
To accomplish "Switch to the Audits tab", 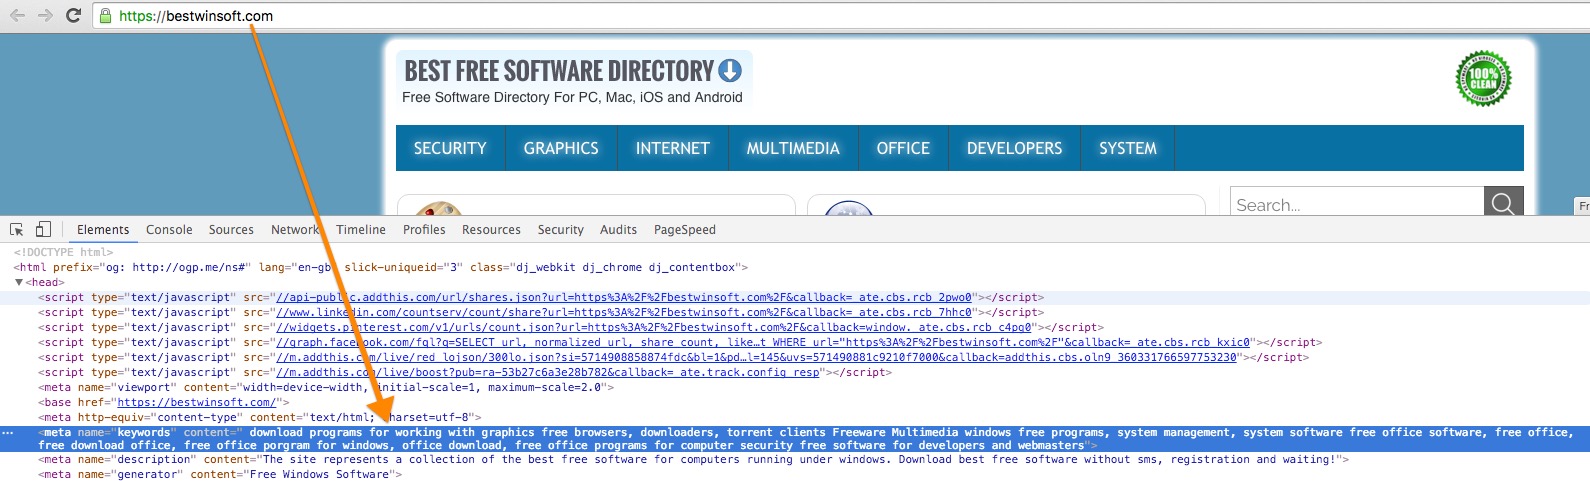I will pos(618,230).
